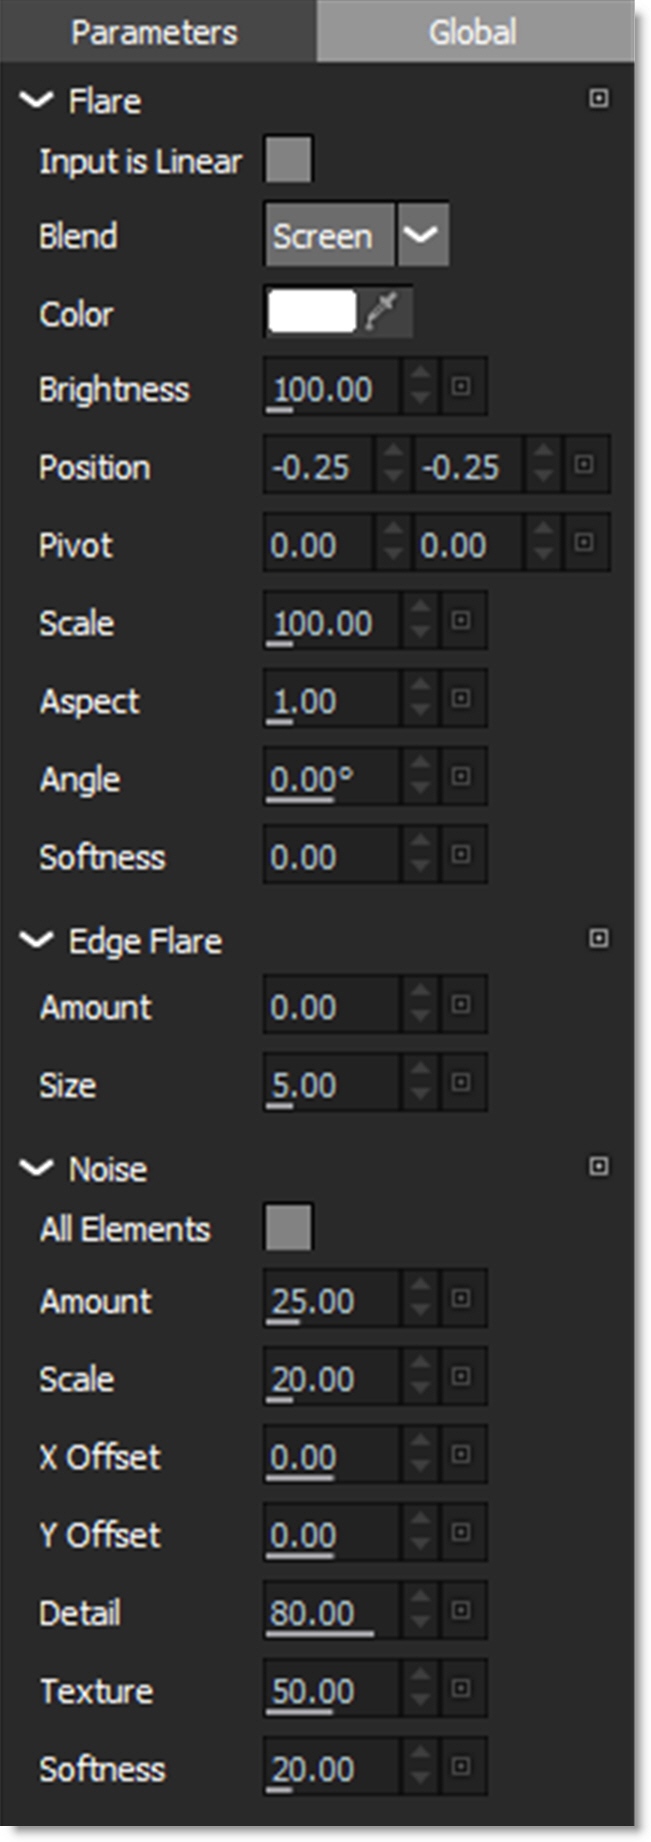The height and width of the screenshot is (1842, 651).
Task: Switch to the Global tab
Action: 473,32
